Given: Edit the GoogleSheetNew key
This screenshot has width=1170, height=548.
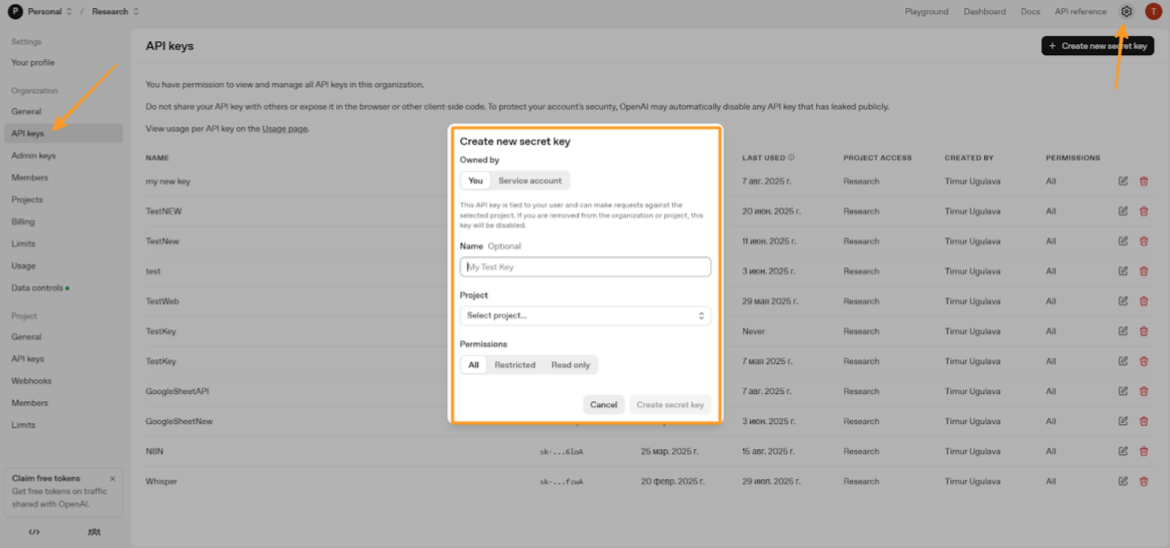Looking at the screenshot, I should pos(1123,421).
